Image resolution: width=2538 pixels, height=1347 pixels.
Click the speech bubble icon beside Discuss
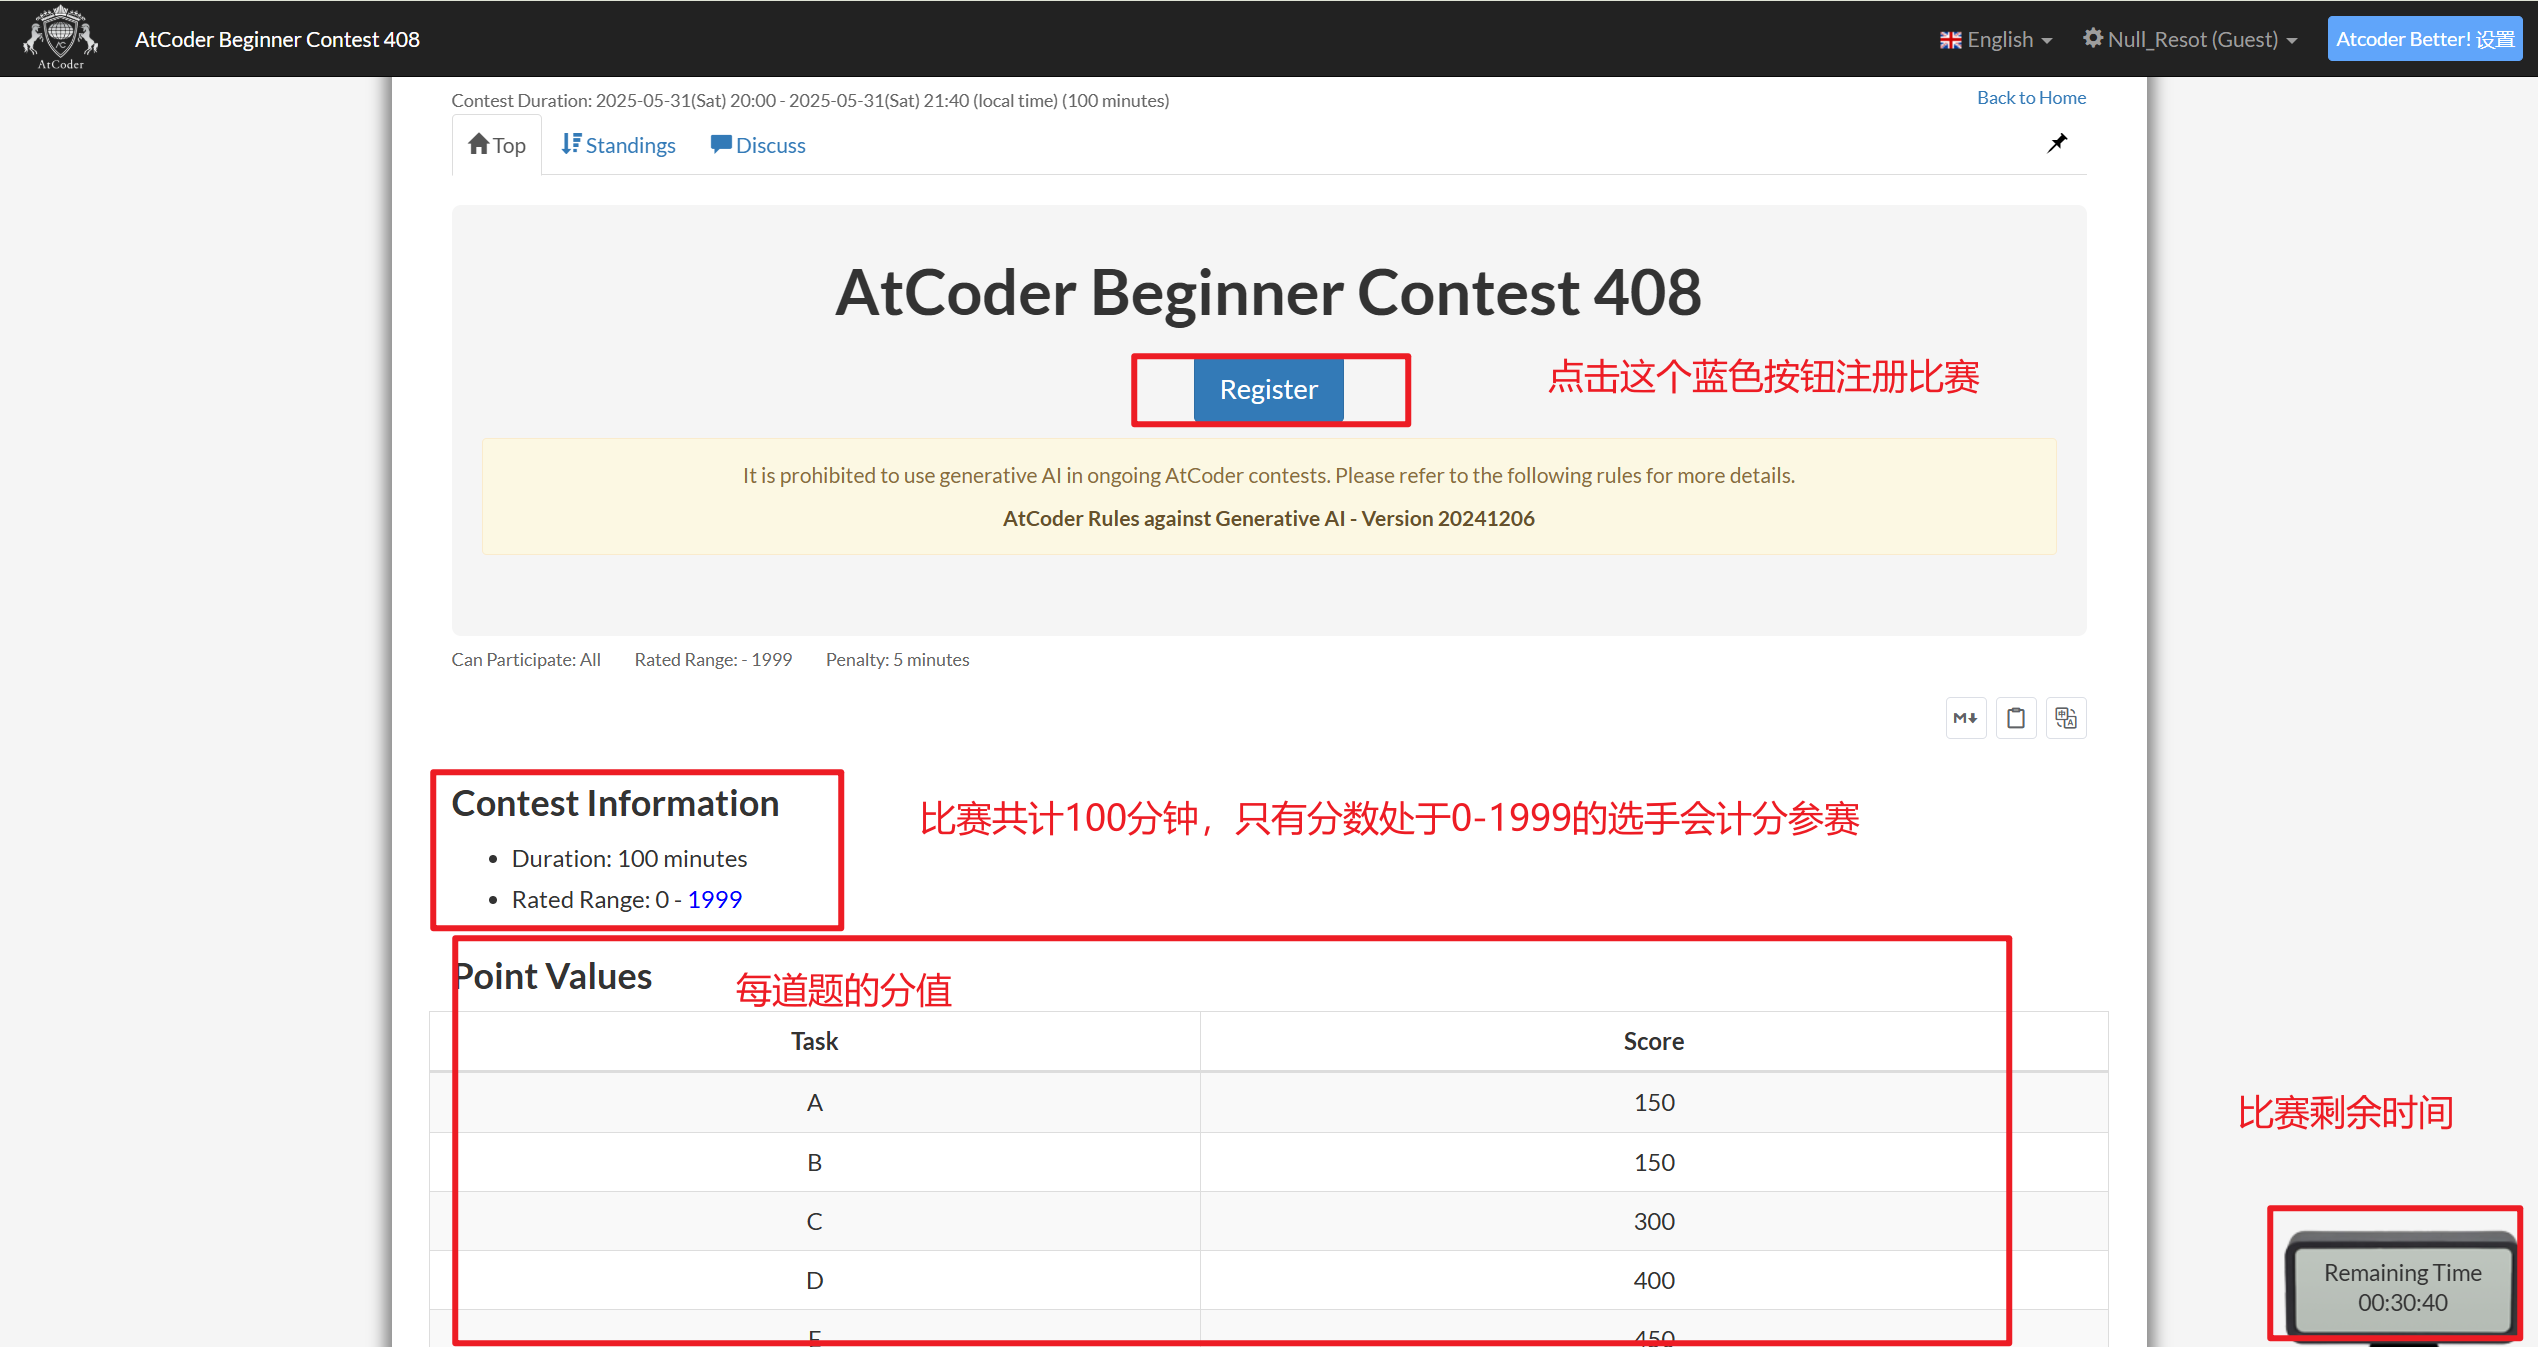720,143
